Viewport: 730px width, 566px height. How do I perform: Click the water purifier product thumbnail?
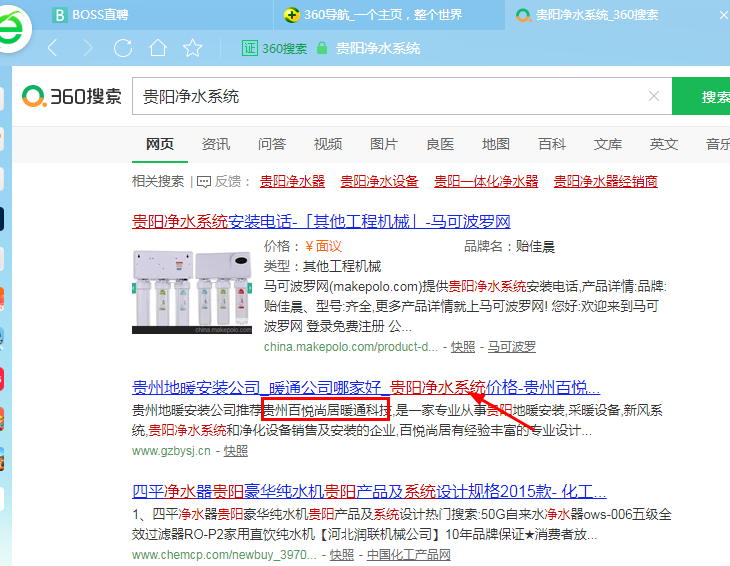click(192, 292)
